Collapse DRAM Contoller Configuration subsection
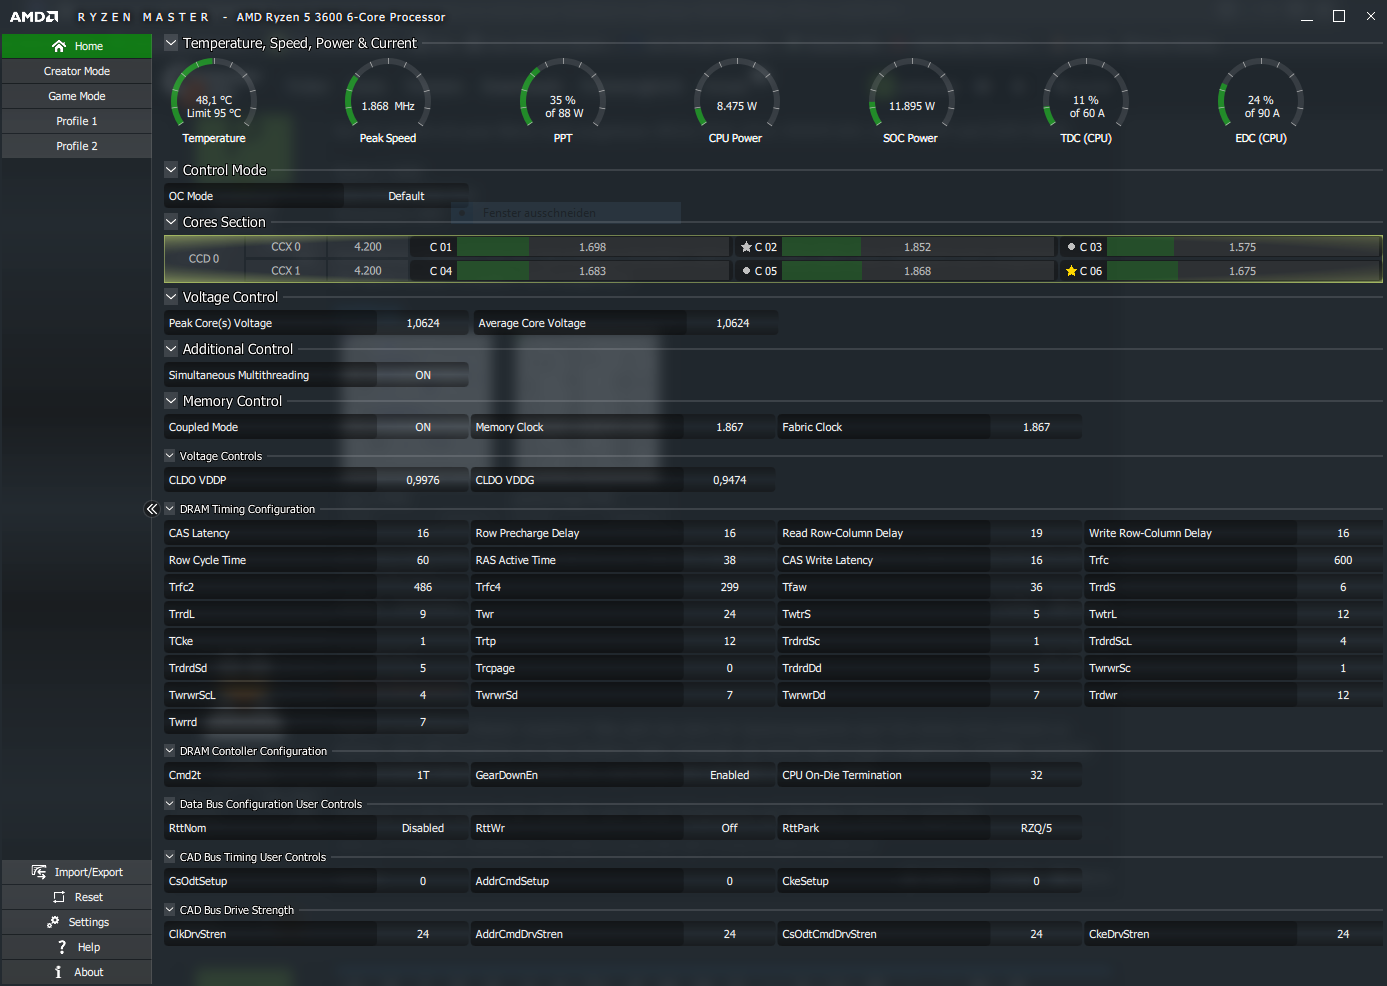This screenshot has height=986, width=1387. pyautogui.click(x=170, y=751)
